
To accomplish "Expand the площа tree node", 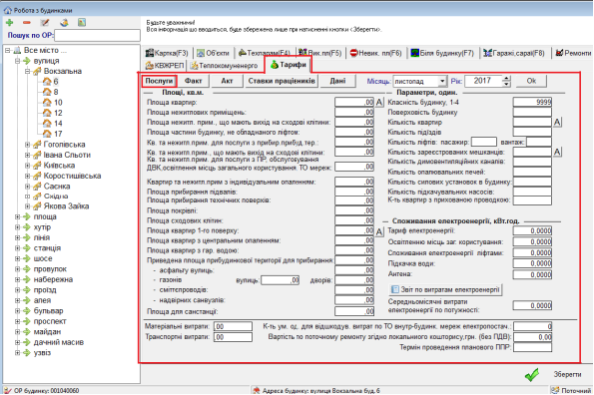I will coord(17,217).
